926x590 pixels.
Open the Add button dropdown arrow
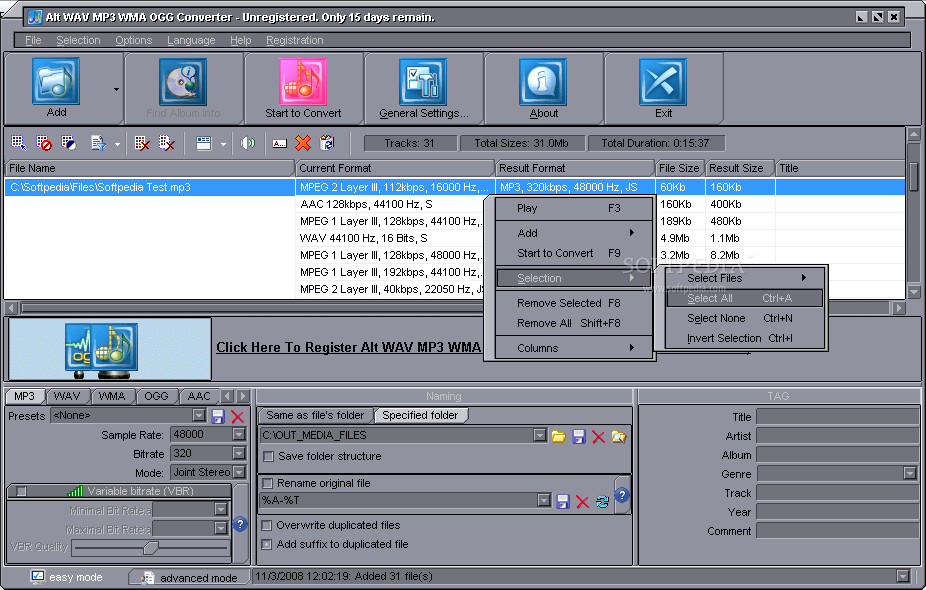(116, 89)
